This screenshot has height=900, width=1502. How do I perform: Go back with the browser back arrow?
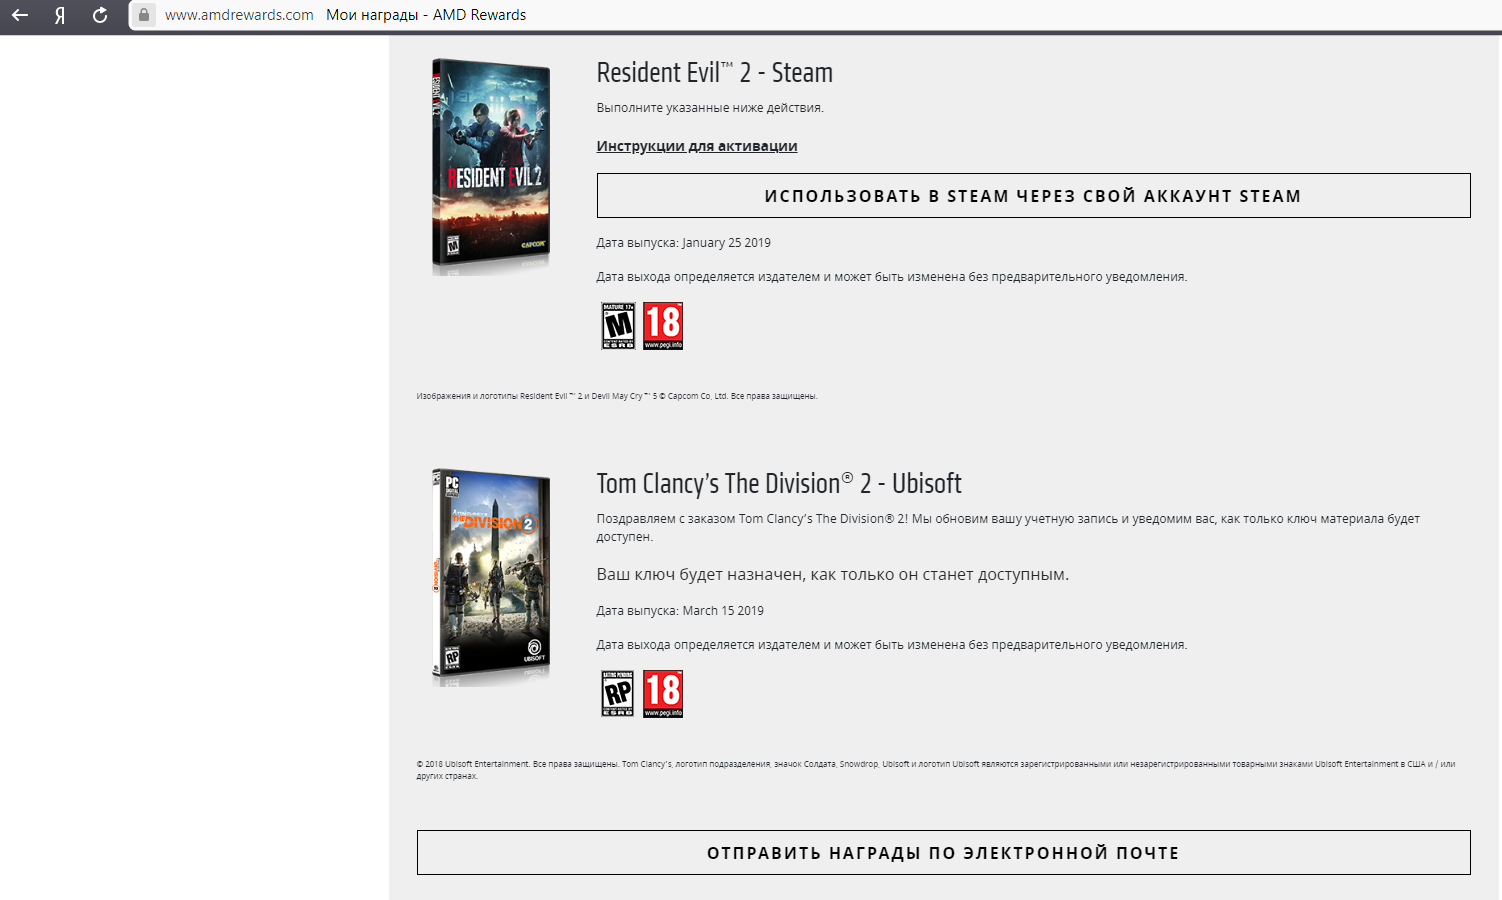(x=20, y=15)
